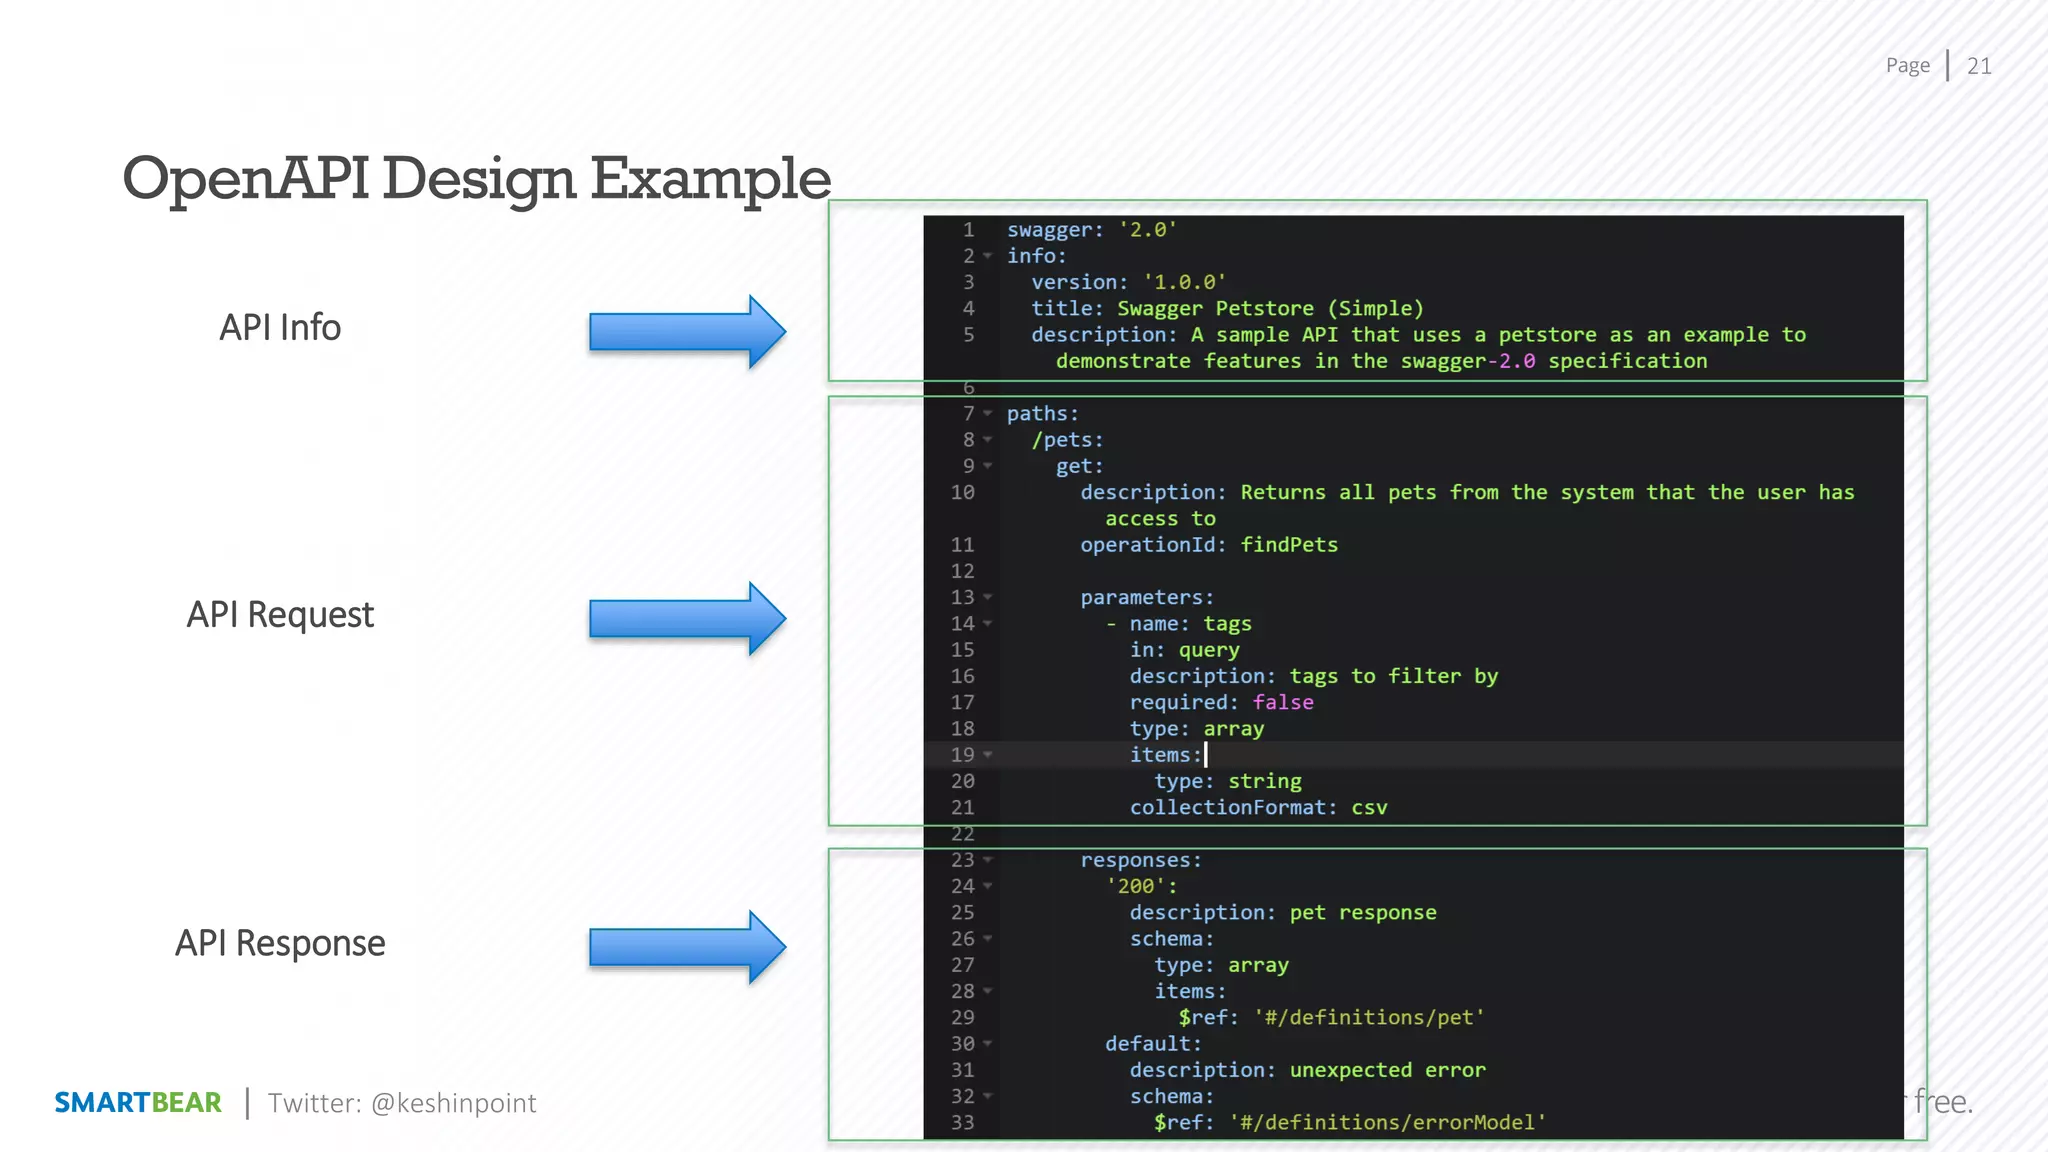
Task: Click line number 19 in gutter
Action: 962,755
